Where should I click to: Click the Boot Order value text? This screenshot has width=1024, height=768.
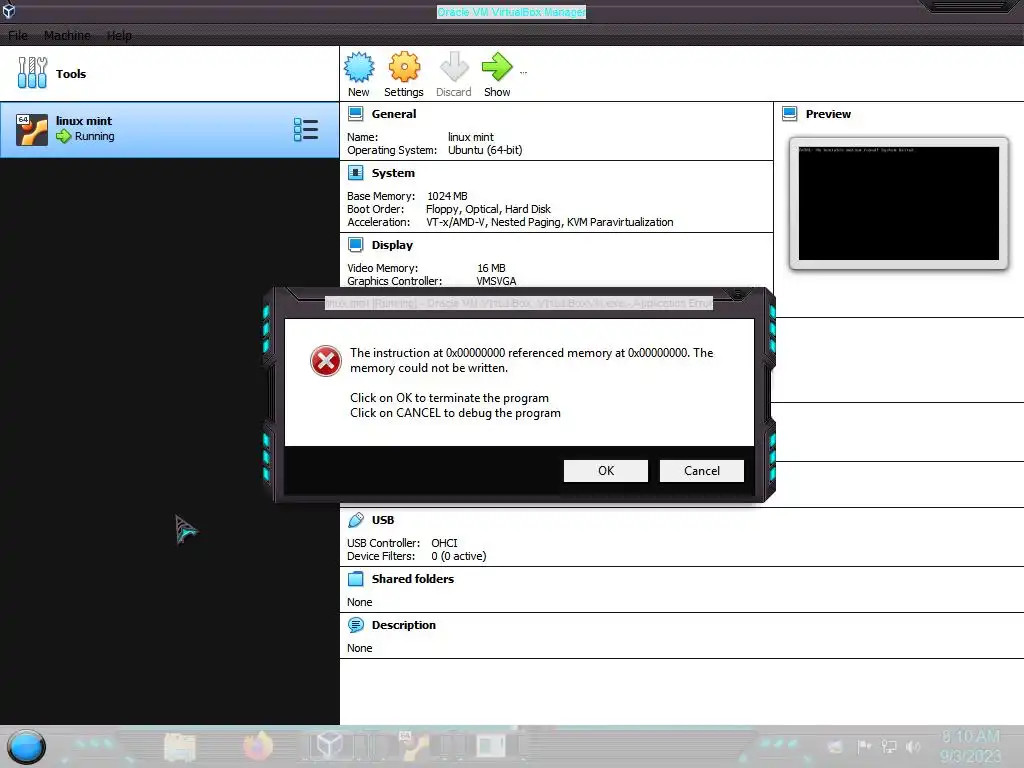click(x=488, y=209)
